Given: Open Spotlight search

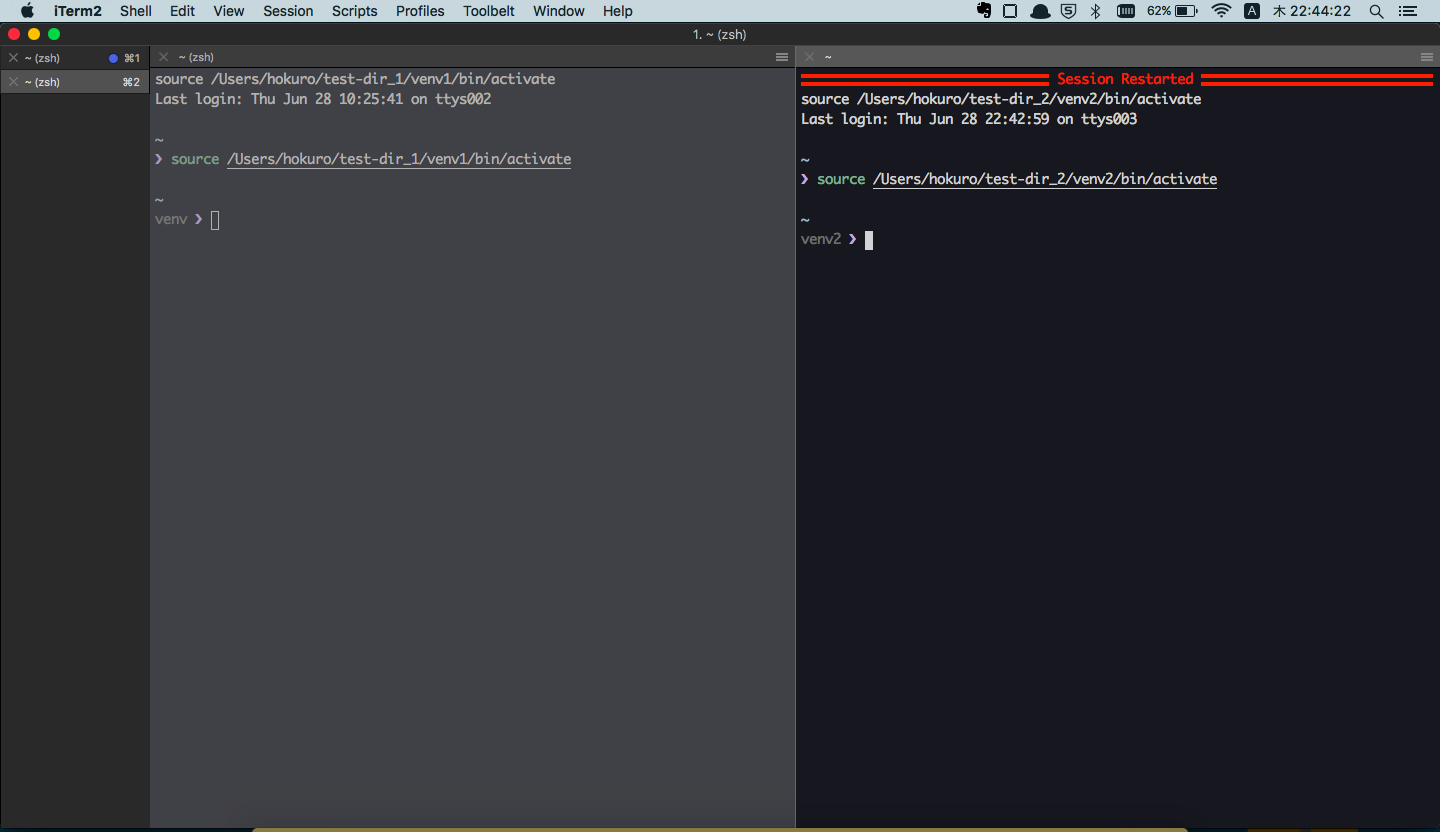Looking at the screenshot, I should click(x=1377, y=11).
